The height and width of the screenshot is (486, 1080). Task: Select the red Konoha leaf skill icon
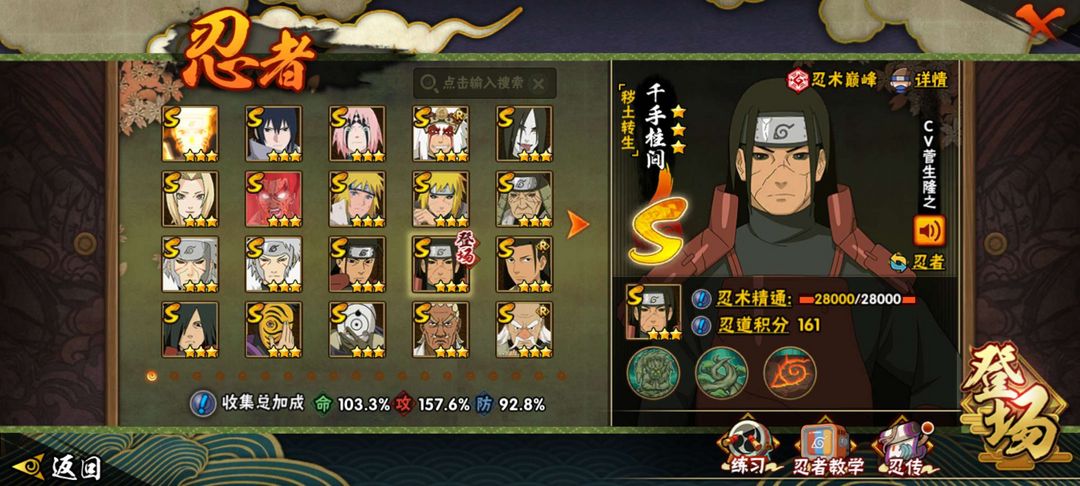point(790,374)
